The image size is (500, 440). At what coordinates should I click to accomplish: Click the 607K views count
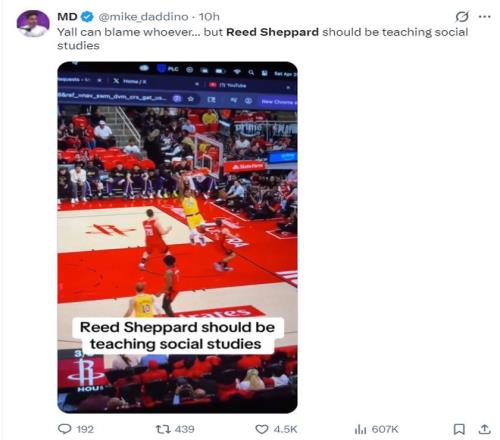(385, 429)
